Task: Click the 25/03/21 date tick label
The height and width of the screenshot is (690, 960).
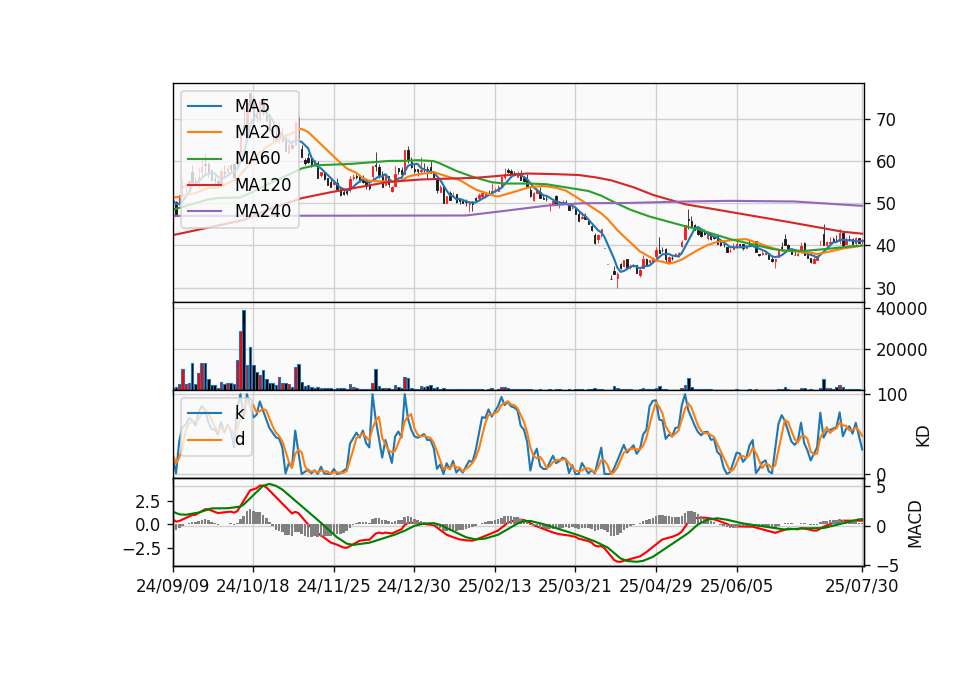Action: (x=575, y=586)
